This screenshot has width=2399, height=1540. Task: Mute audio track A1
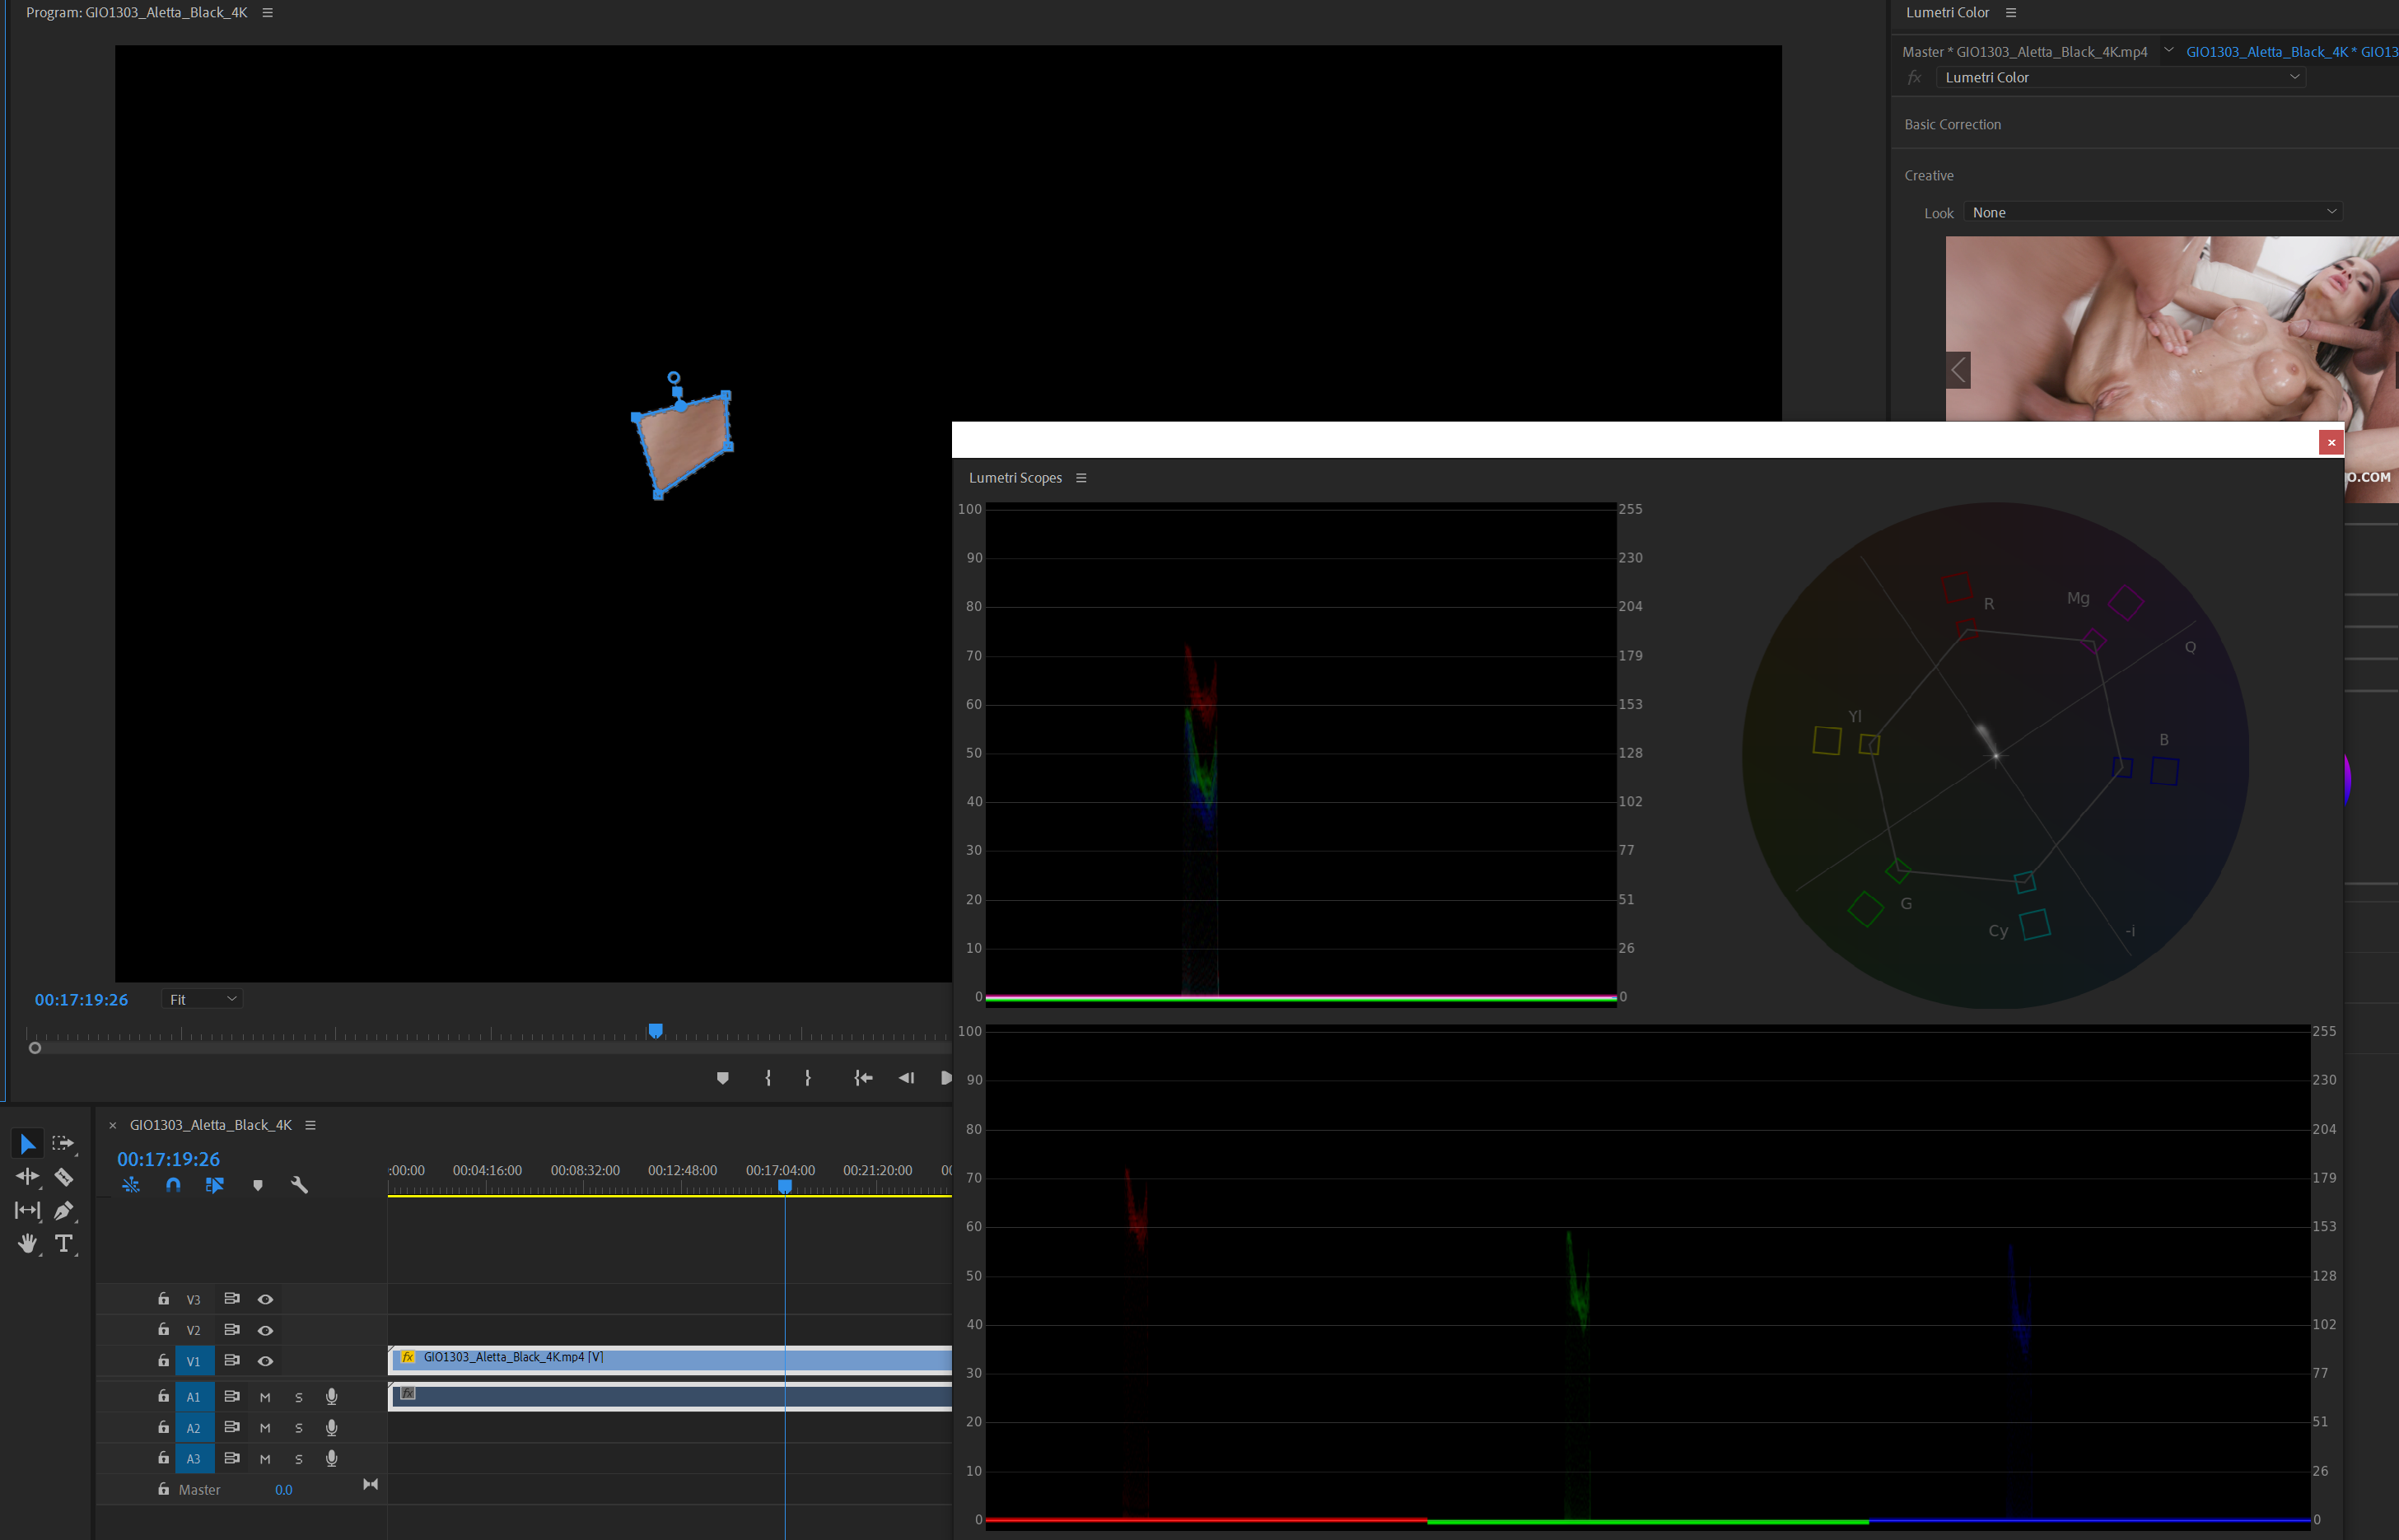(265, 1397)
